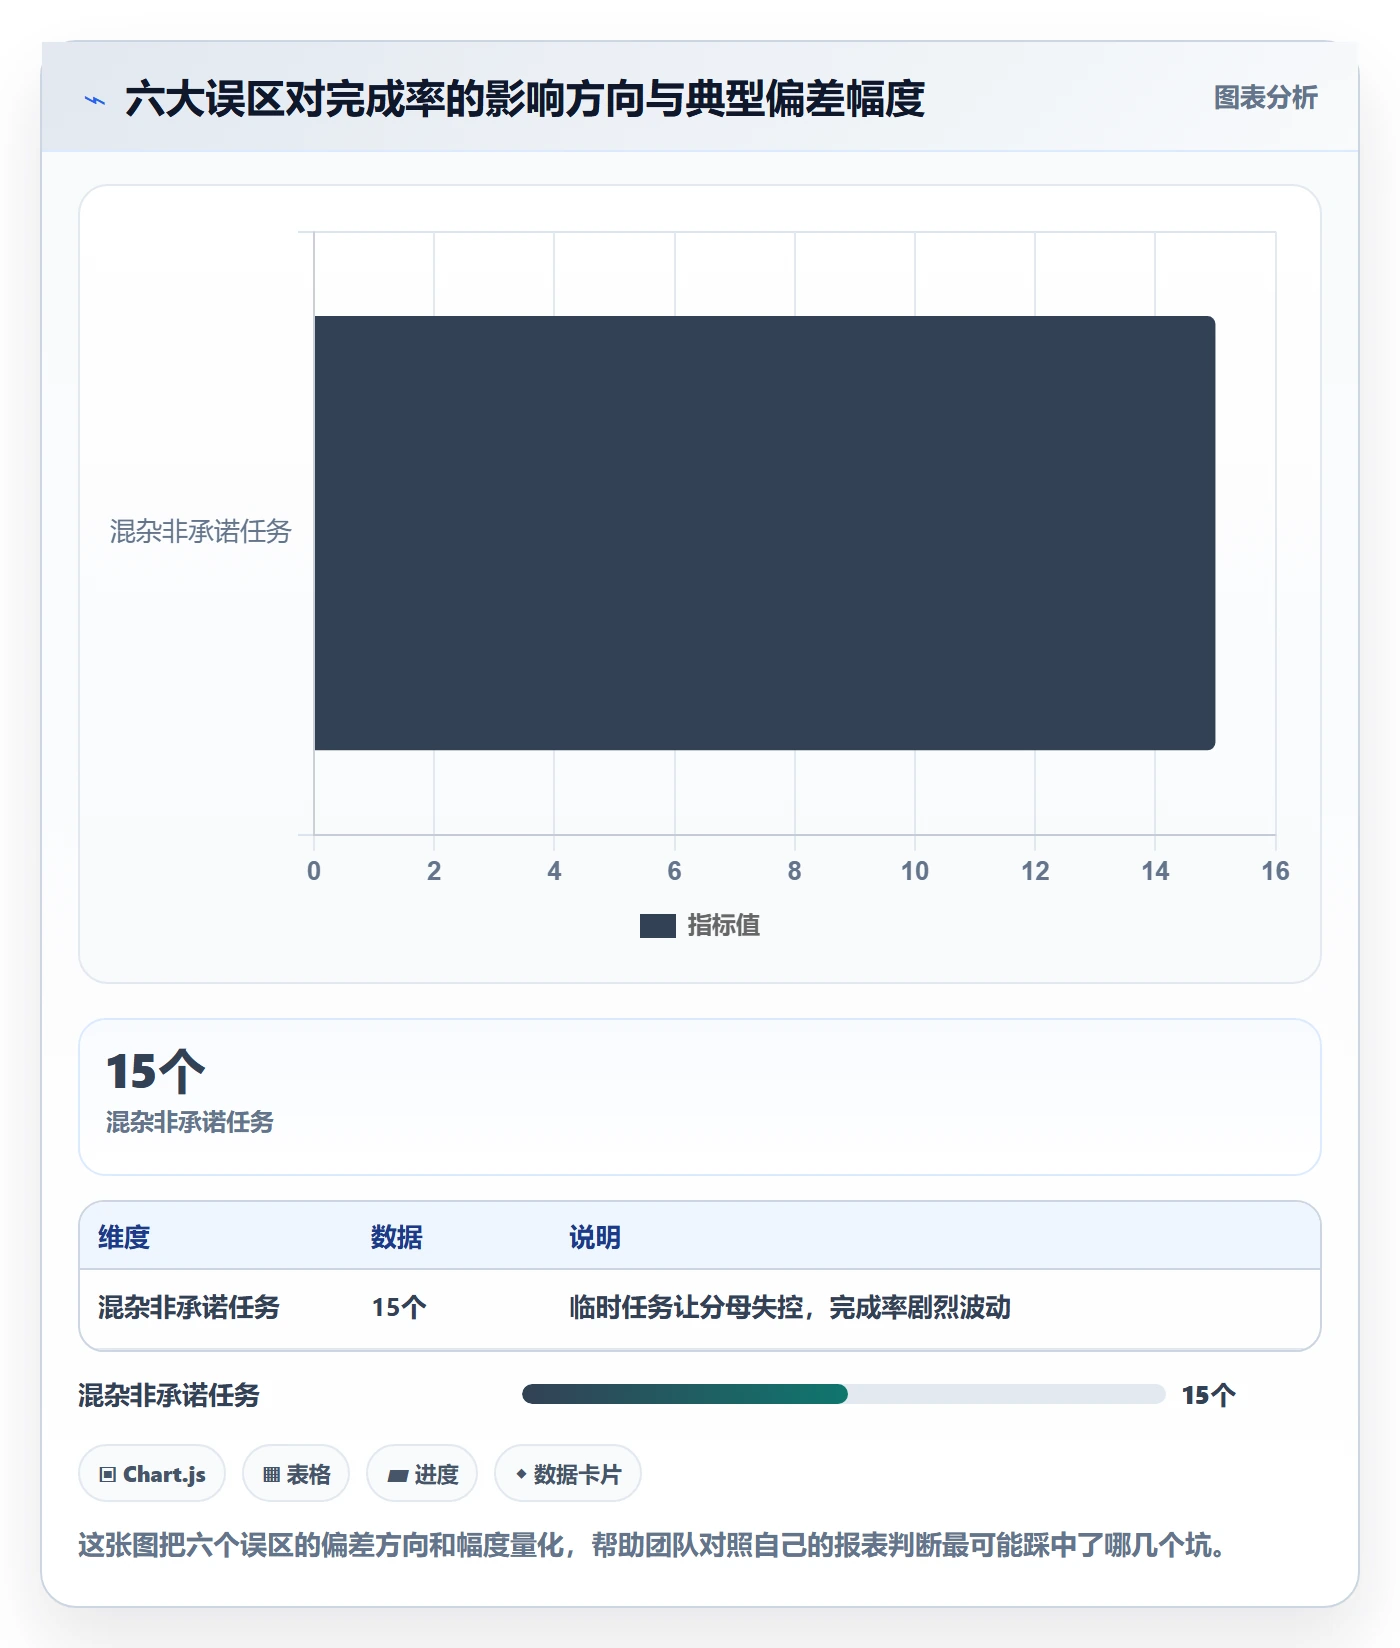Click the x-axis tick label 8

794,871
